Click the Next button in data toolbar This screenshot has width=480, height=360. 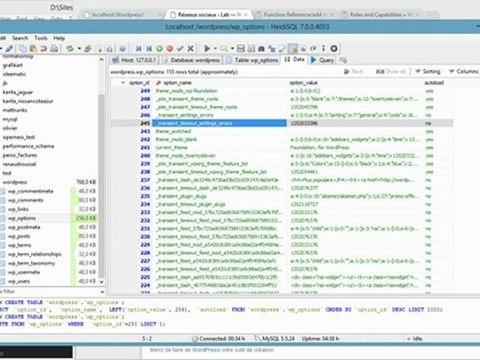pyautogui.click(x=353, y=71)
